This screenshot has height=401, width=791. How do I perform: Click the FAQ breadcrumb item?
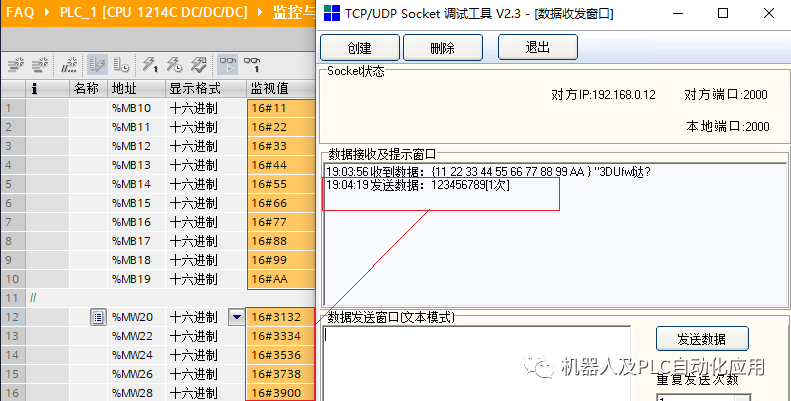click(x=20, y=12)
